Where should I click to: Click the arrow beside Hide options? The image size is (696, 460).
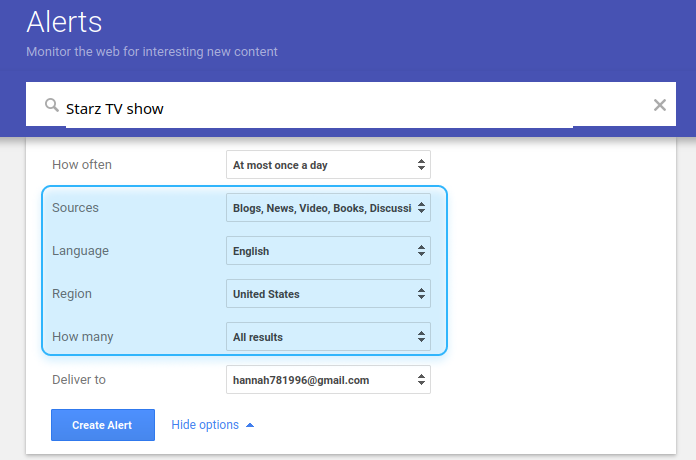250,425
